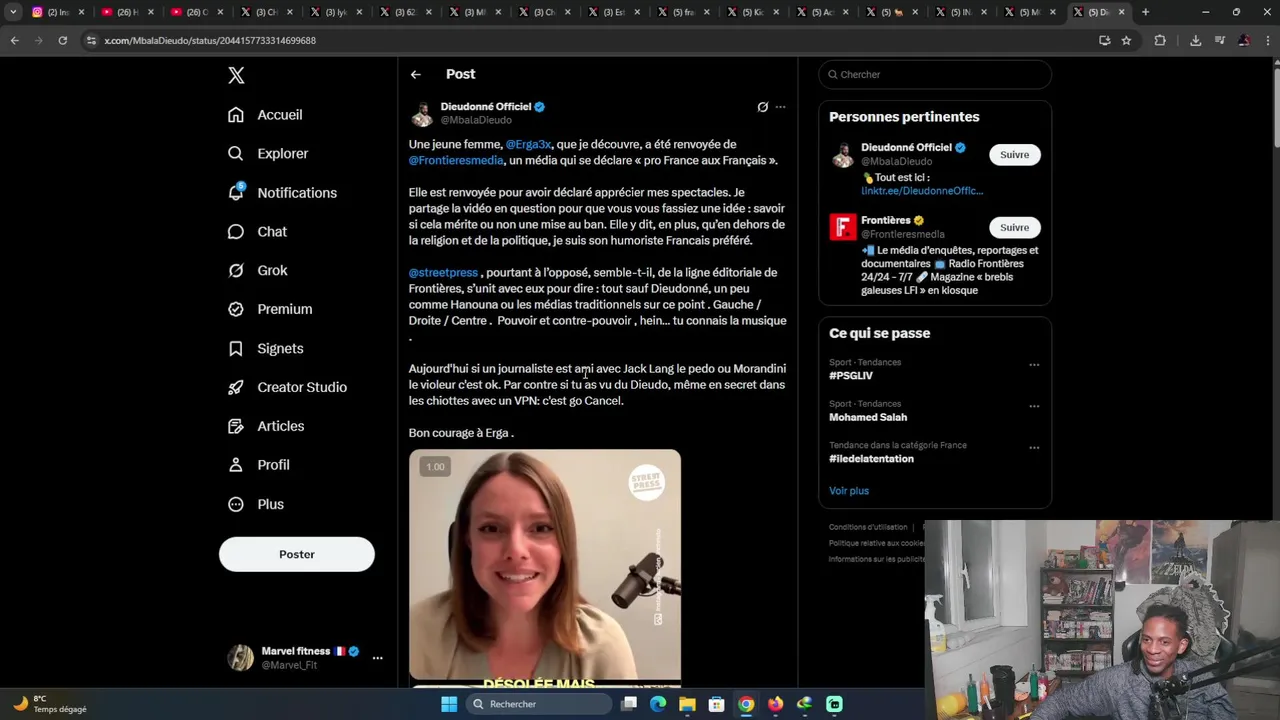Open the Chrome extensions puzzle icon
1280x720 pixels.
point(1160,40)
